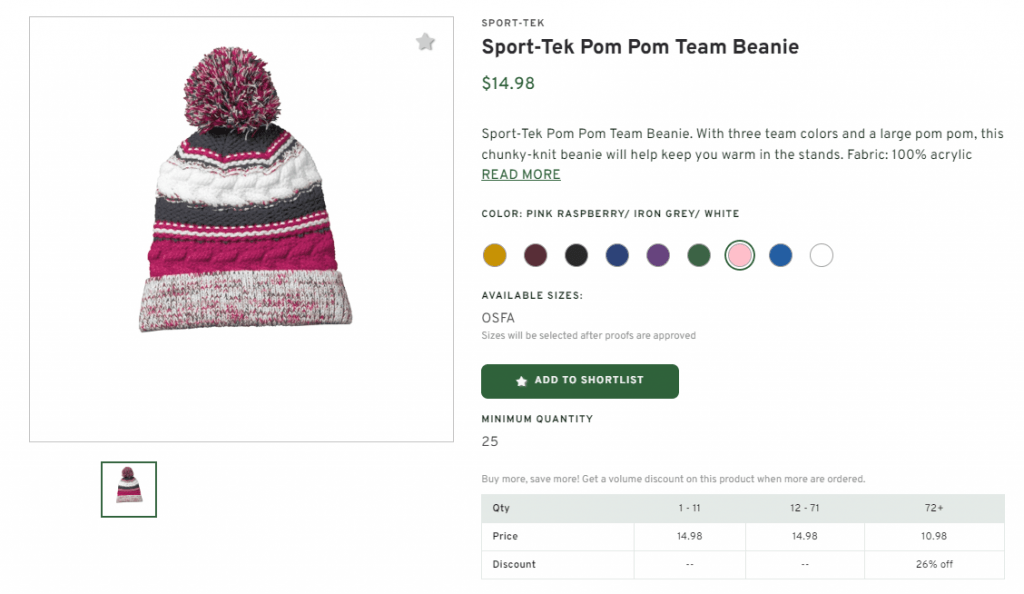1024x594 pixels.
Task: Choose the navy blue color option
Action: pyautogui.click(x=617, y=255)
